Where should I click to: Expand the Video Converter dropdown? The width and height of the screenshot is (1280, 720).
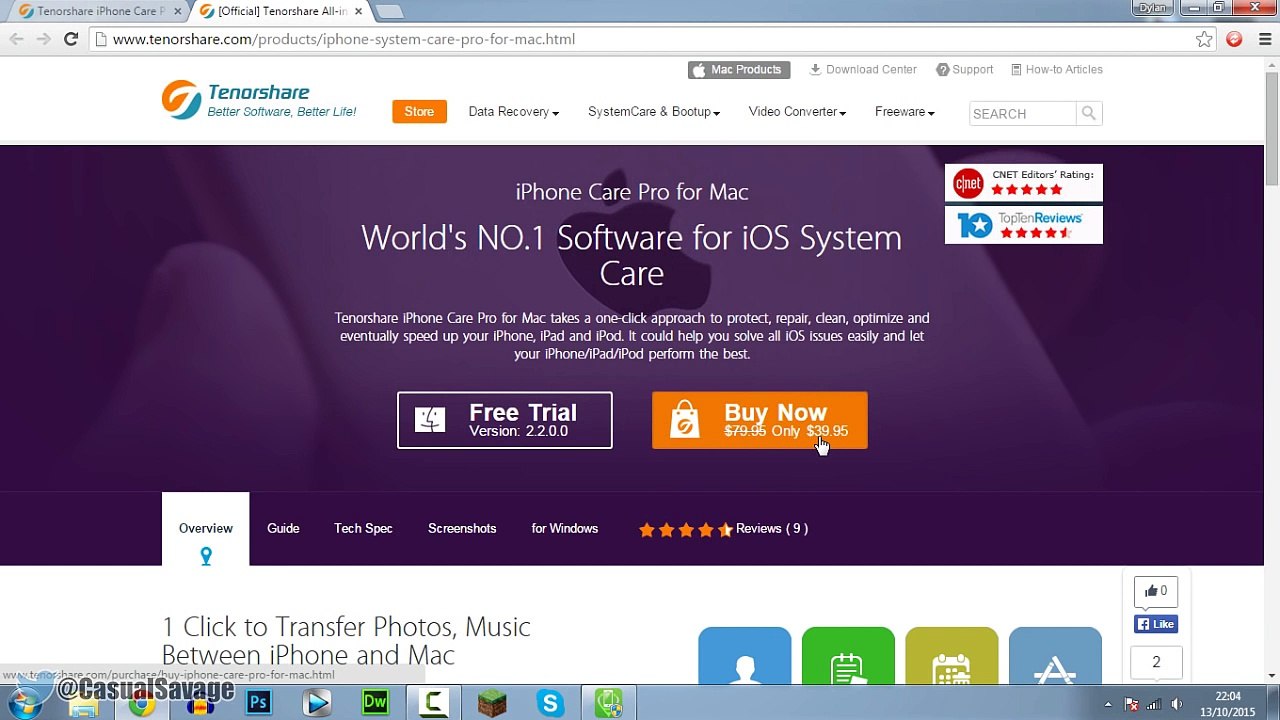pyautogui.click(x=797, y=112)
